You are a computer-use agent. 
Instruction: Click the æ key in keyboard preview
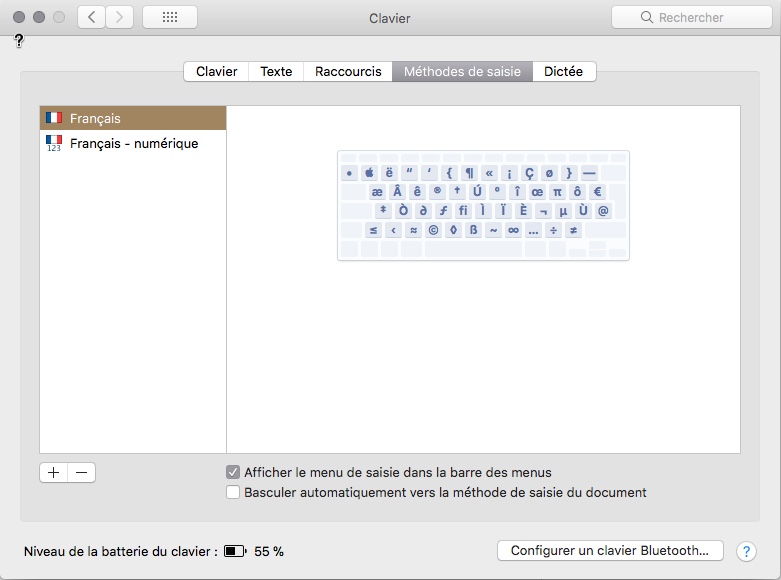[377, 192]
